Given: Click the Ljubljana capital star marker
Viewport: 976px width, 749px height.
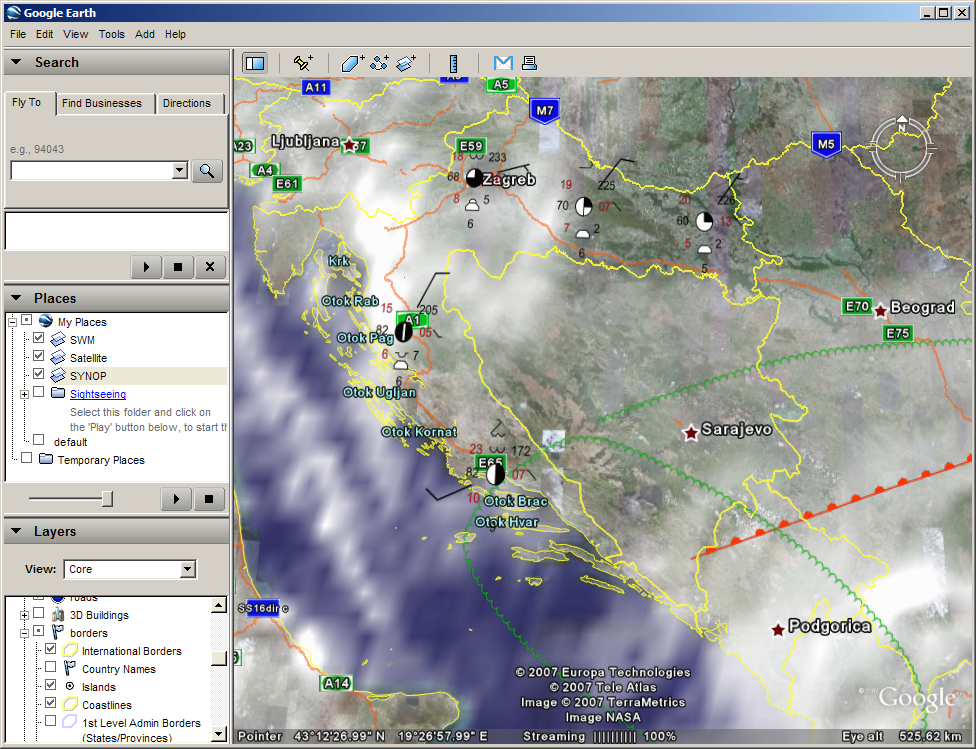Looking at the screenshot, I should pos(349,145).
